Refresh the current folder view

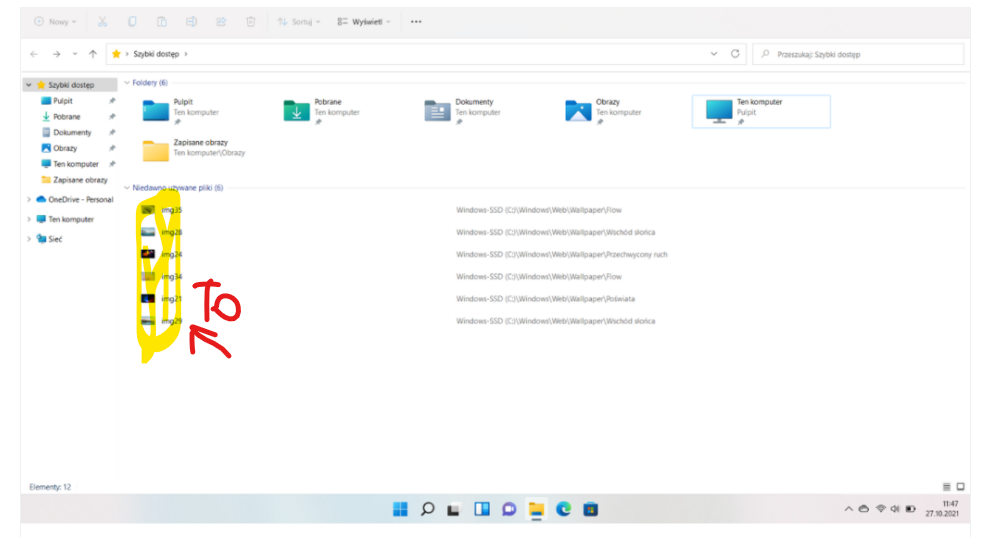point(735,54)
